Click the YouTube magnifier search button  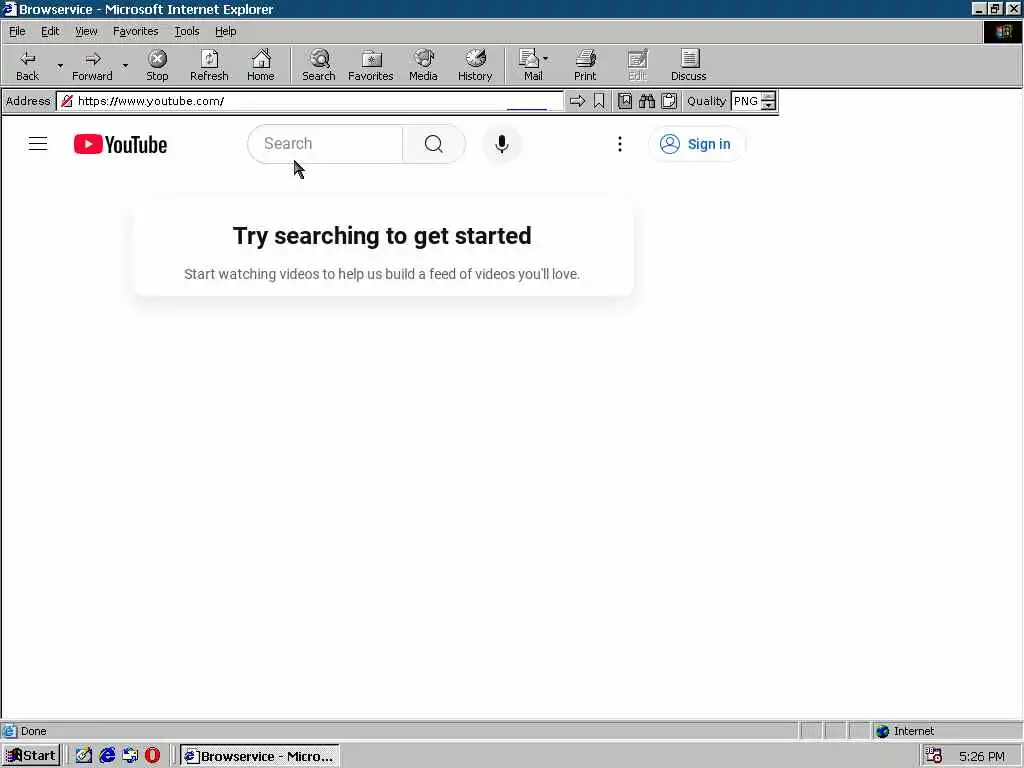tap(434, 144)
